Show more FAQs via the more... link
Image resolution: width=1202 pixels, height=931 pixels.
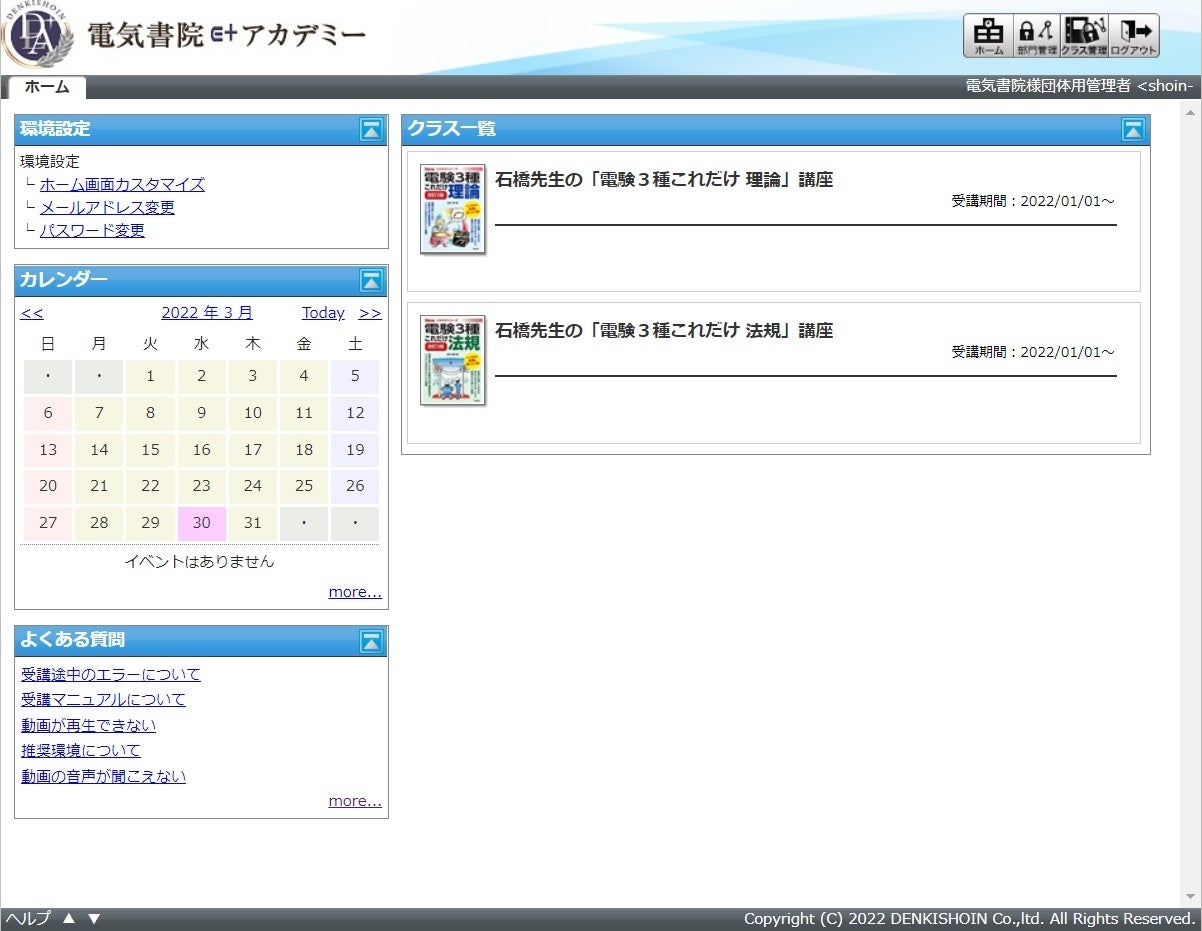pos(355,800)
